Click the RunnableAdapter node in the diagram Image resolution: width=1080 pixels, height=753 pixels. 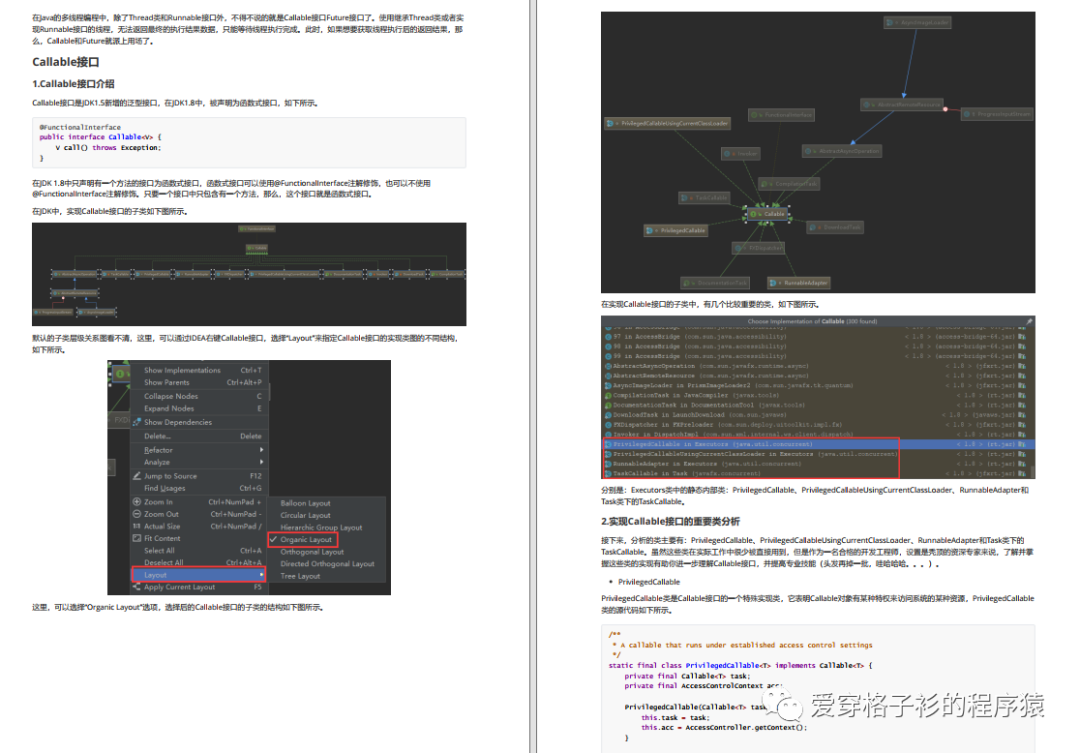pyautogui.click(x=800, y=282)
